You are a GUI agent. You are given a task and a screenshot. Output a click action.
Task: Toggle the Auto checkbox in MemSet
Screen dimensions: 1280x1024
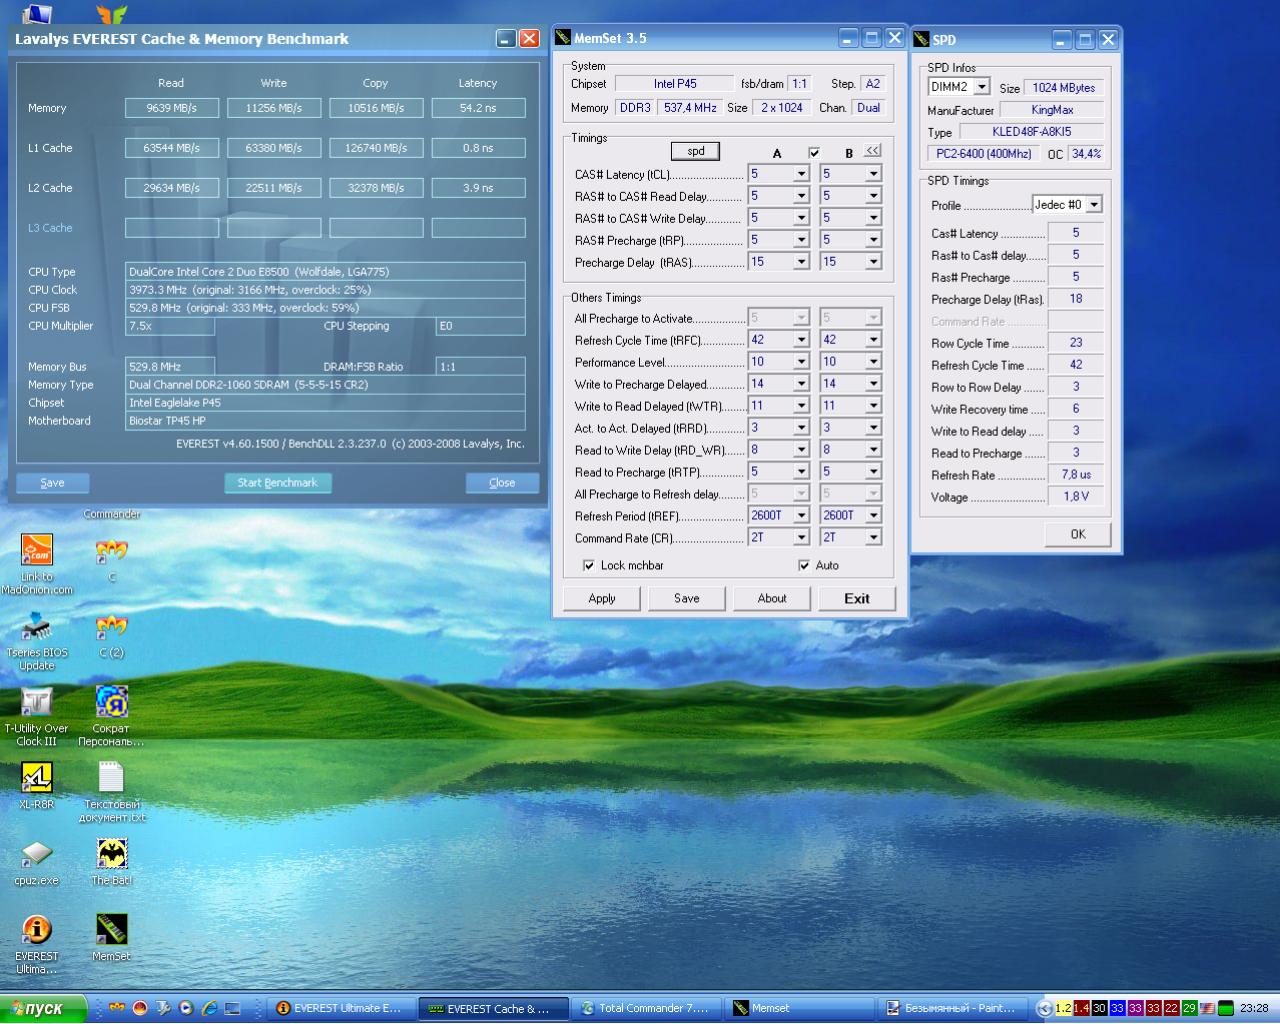[804, 566]
